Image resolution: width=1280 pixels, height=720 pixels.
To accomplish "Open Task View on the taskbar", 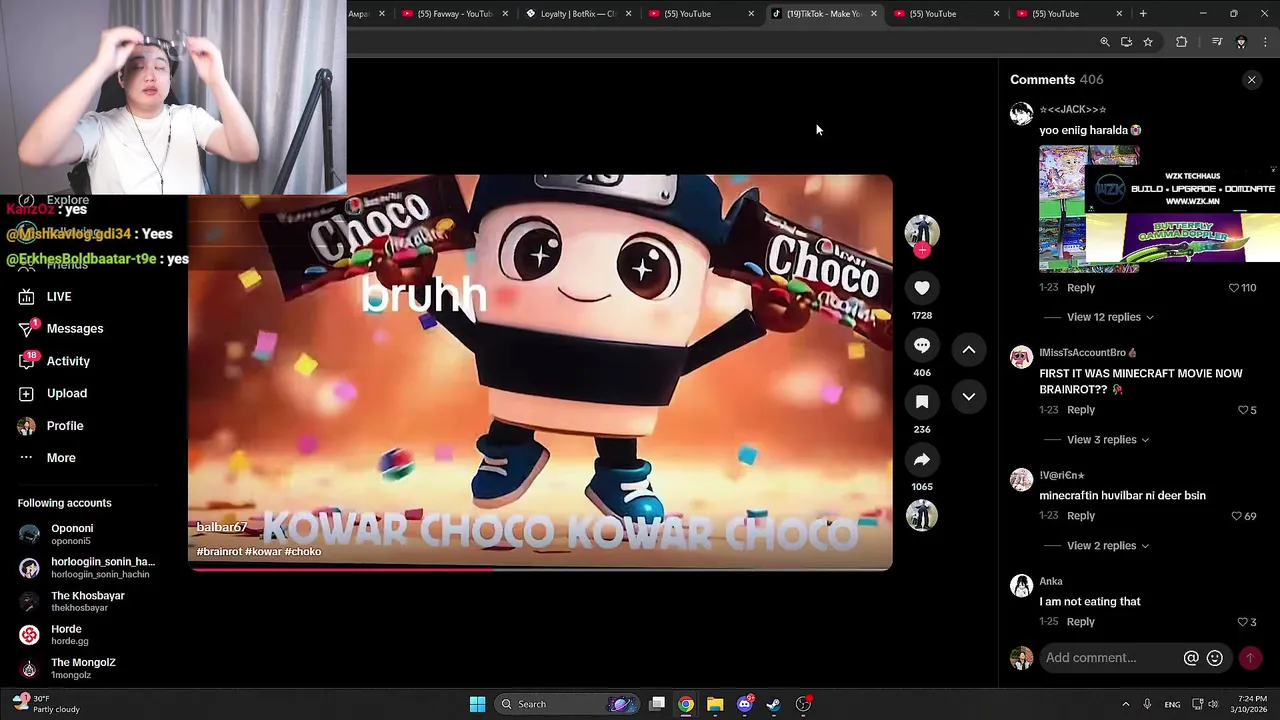I will (x=657, y=704).
